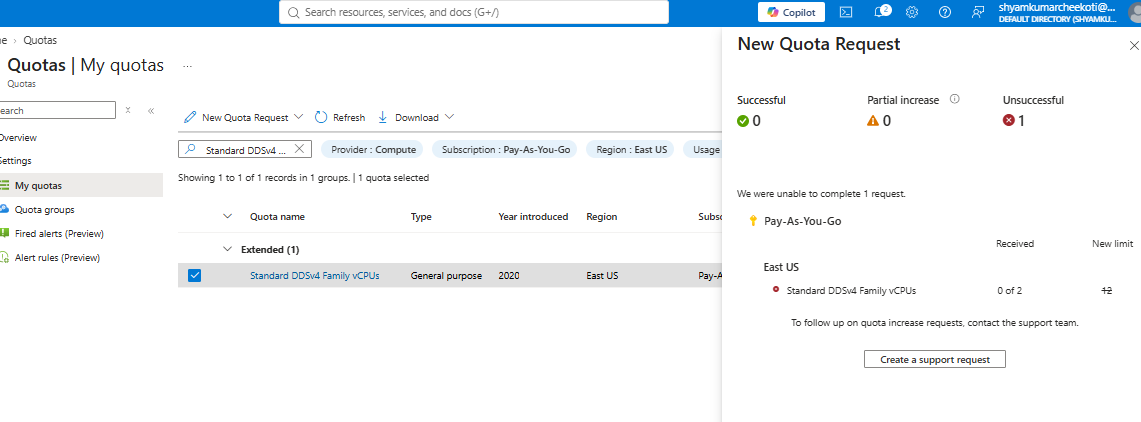Click the green Successful check icon
This screenshot has width=1141, height=422.
coord(743,121)
